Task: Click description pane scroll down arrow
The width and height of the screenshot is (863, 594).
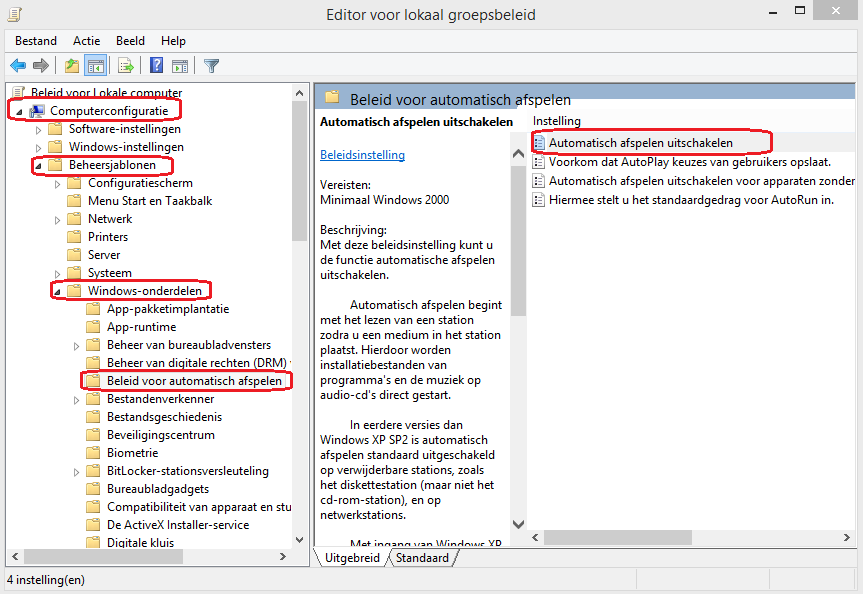Action: [x=518, y=524]
